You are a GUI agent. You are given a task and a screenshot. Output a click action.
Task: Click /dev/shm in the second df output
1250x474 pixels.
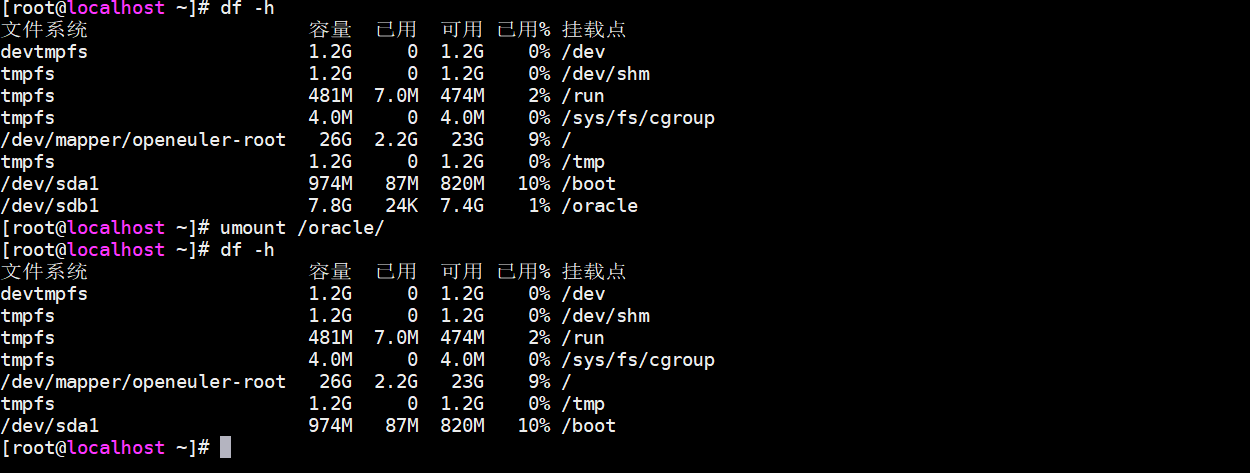tap(605, 315)
